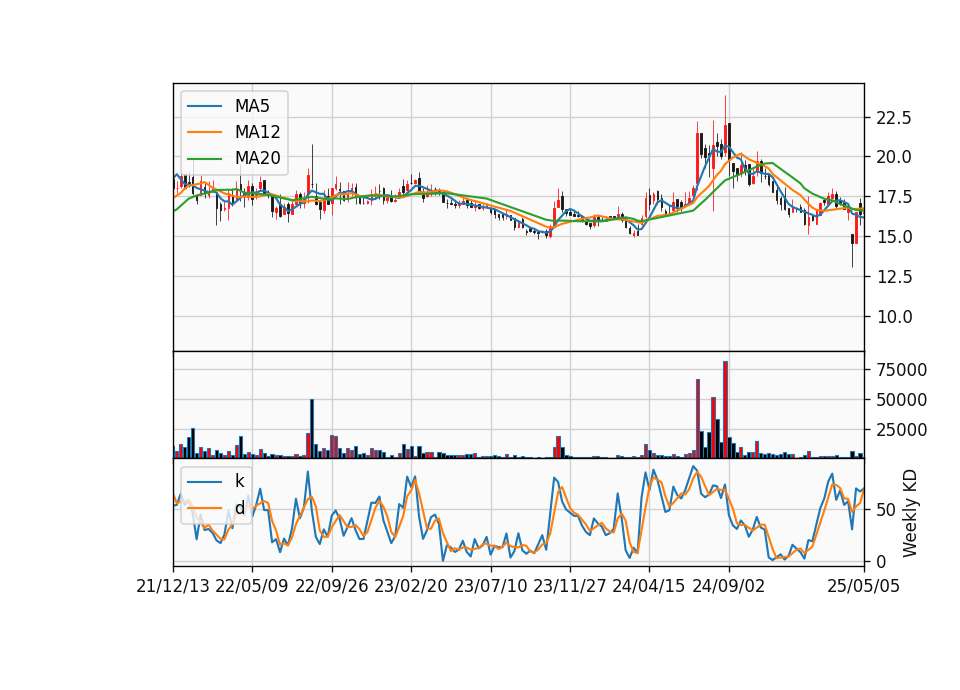960x690 pixels.
Task: Click the 50 tick on KD axis
Action: click(x=886, y=509)
